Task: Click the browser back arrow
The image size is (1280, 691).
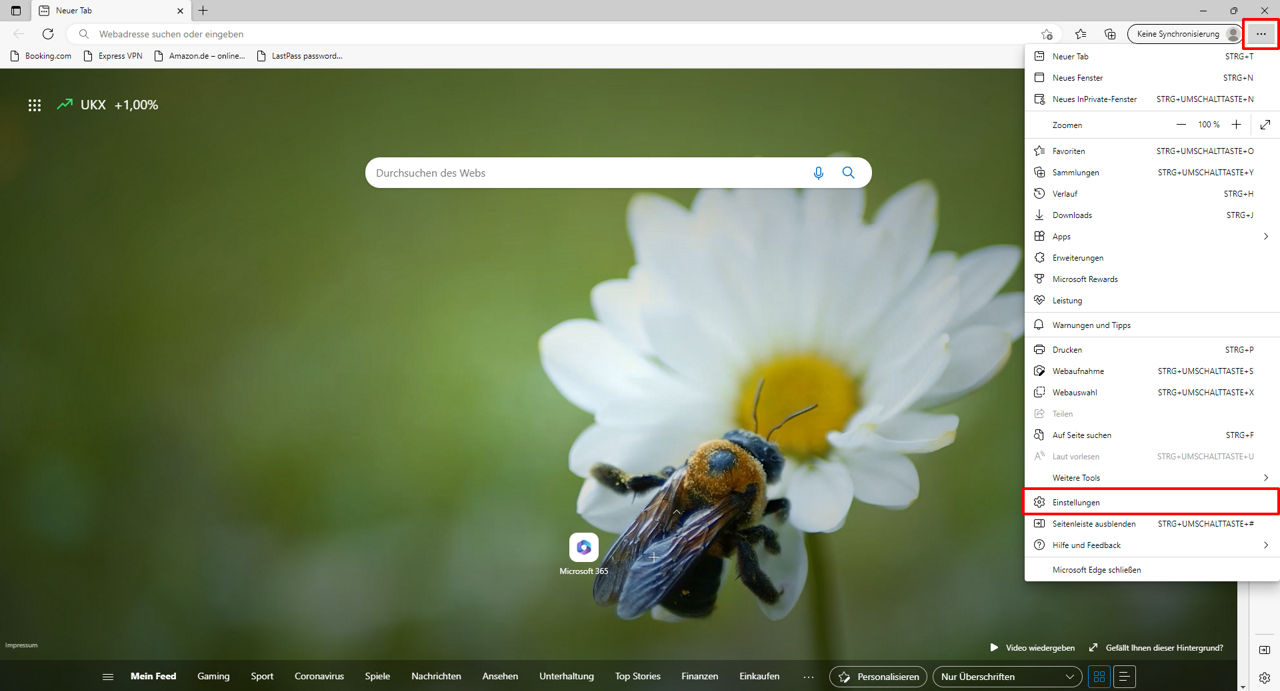Action: point(17,33)
